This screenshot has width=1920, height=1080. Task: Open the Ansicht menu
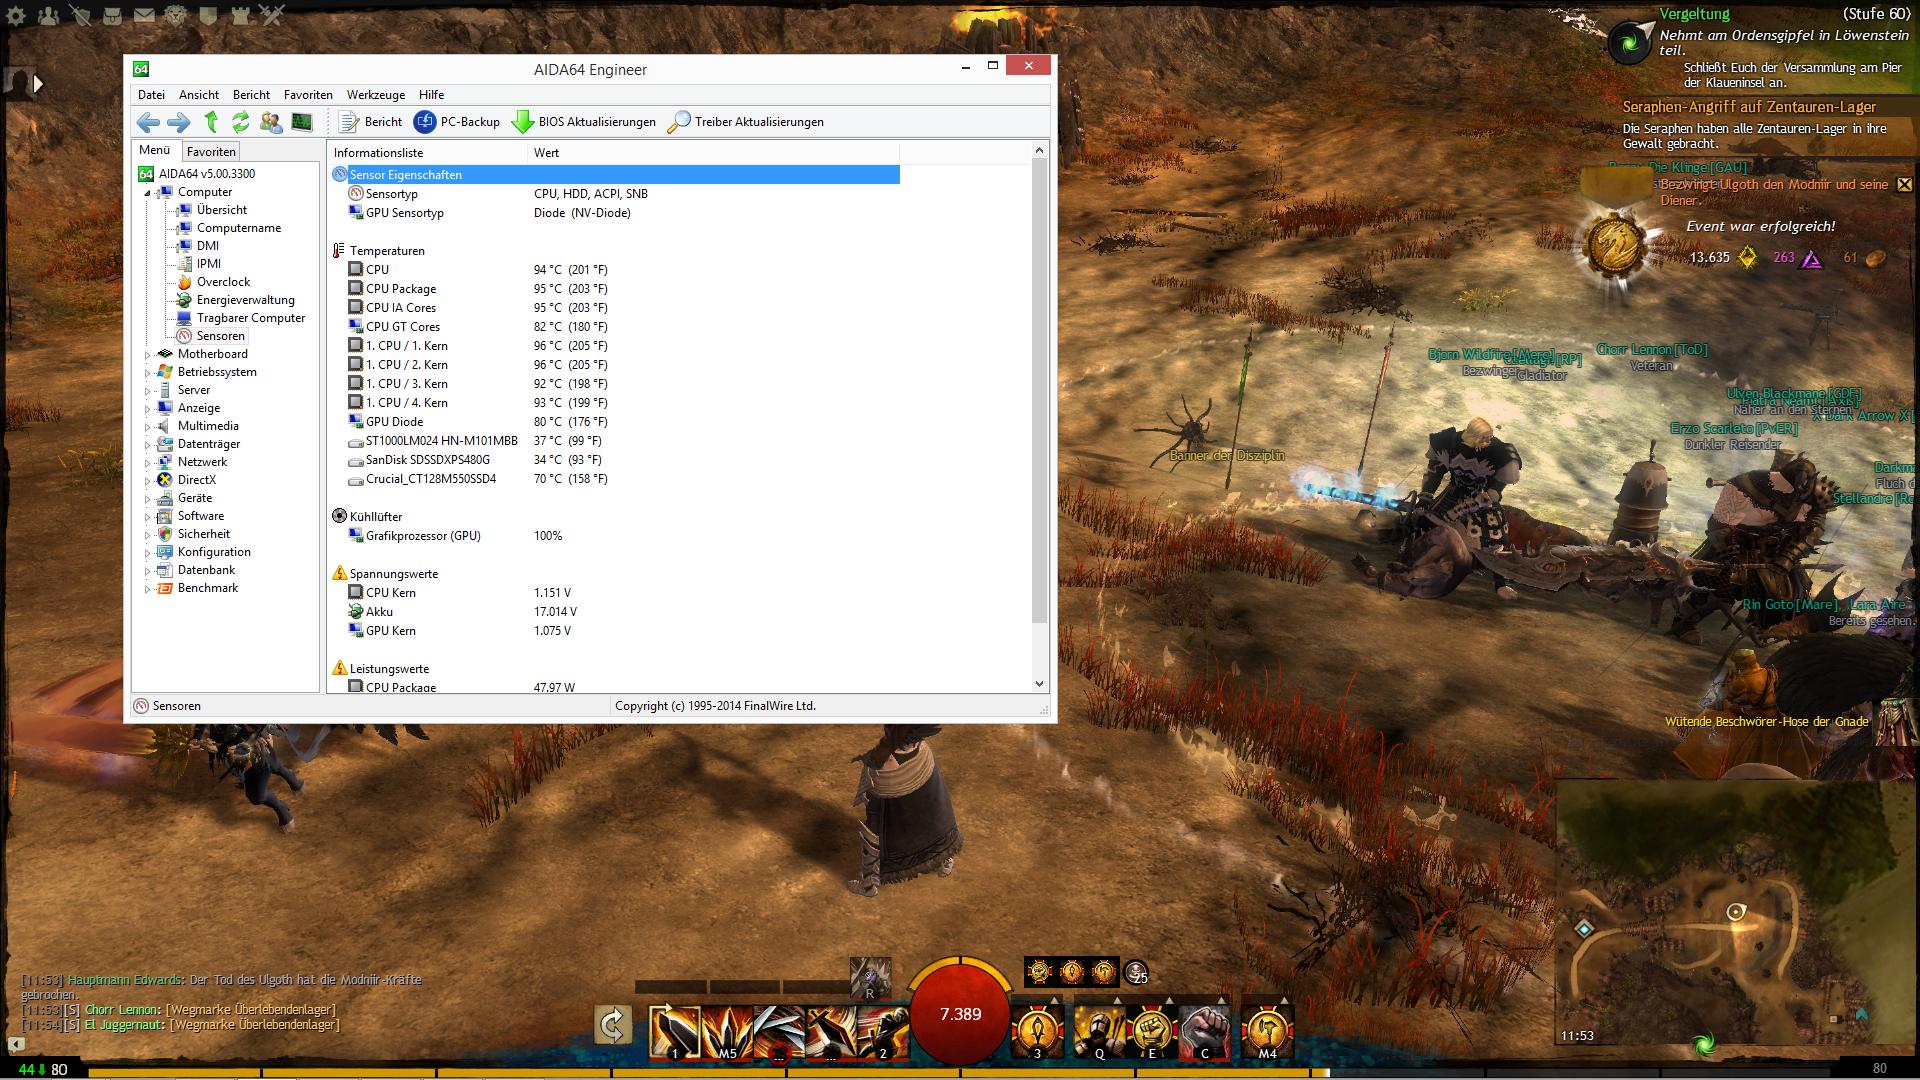[199, 95]
